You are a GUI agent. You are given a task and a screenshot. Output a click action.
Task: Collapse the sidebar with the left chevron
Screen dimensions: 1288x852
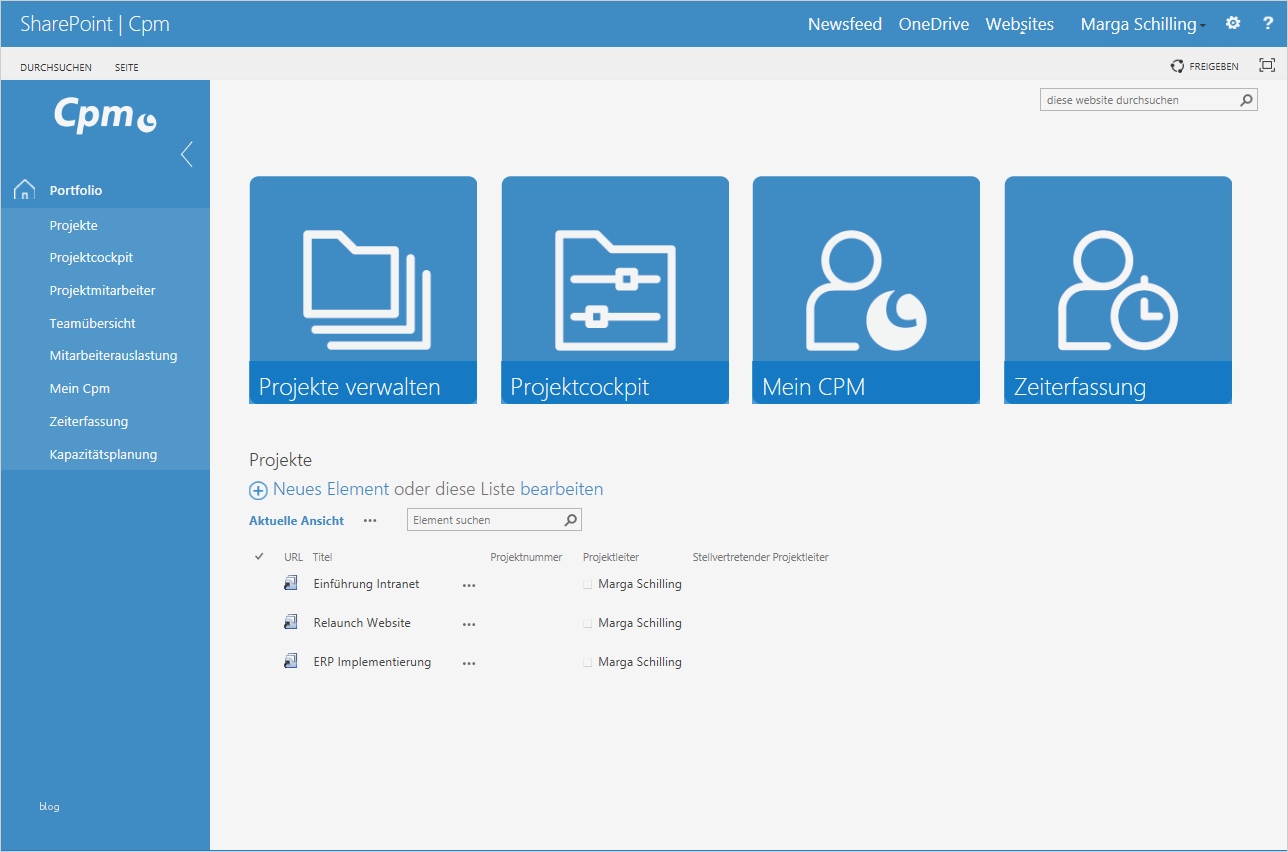point(186,154)
